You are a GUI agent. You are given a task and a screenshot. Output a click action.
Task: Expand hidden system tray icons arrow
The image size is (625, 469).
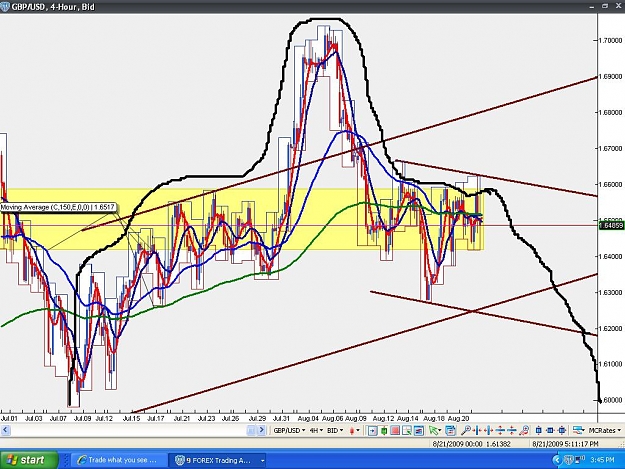click(557, 460)
